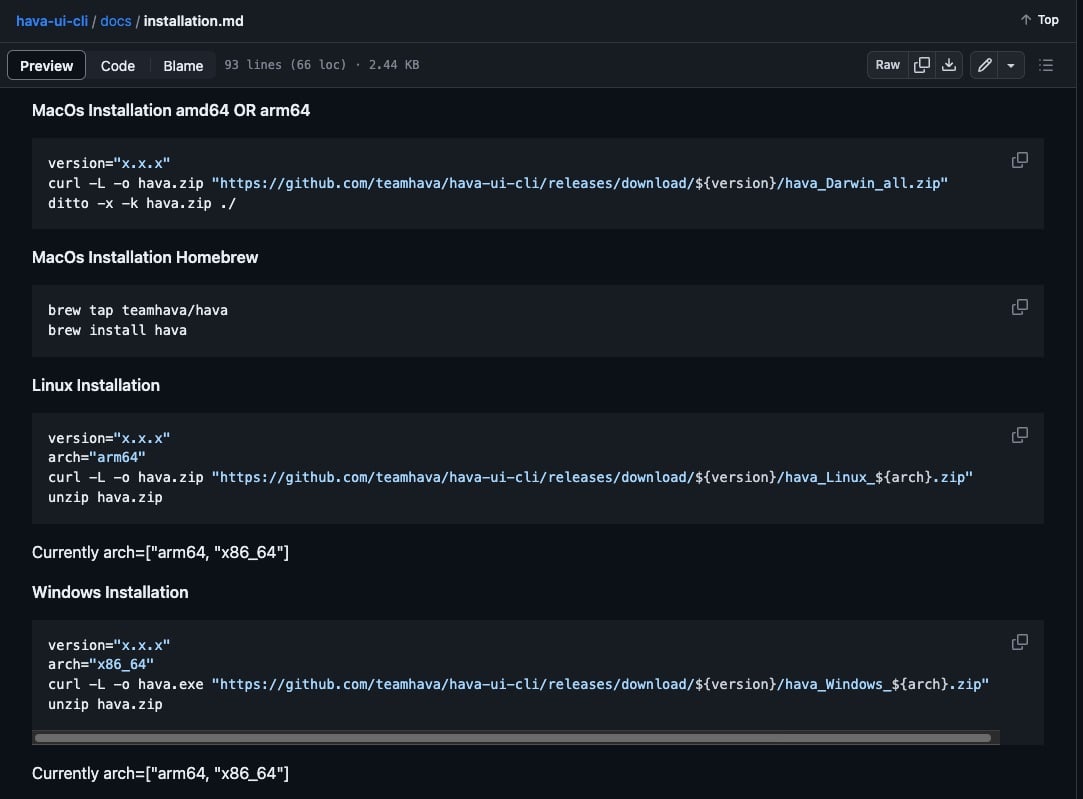Copy the Windows installation code block
Screen dimensions: 1083x799
click(x=1019, y=642)
